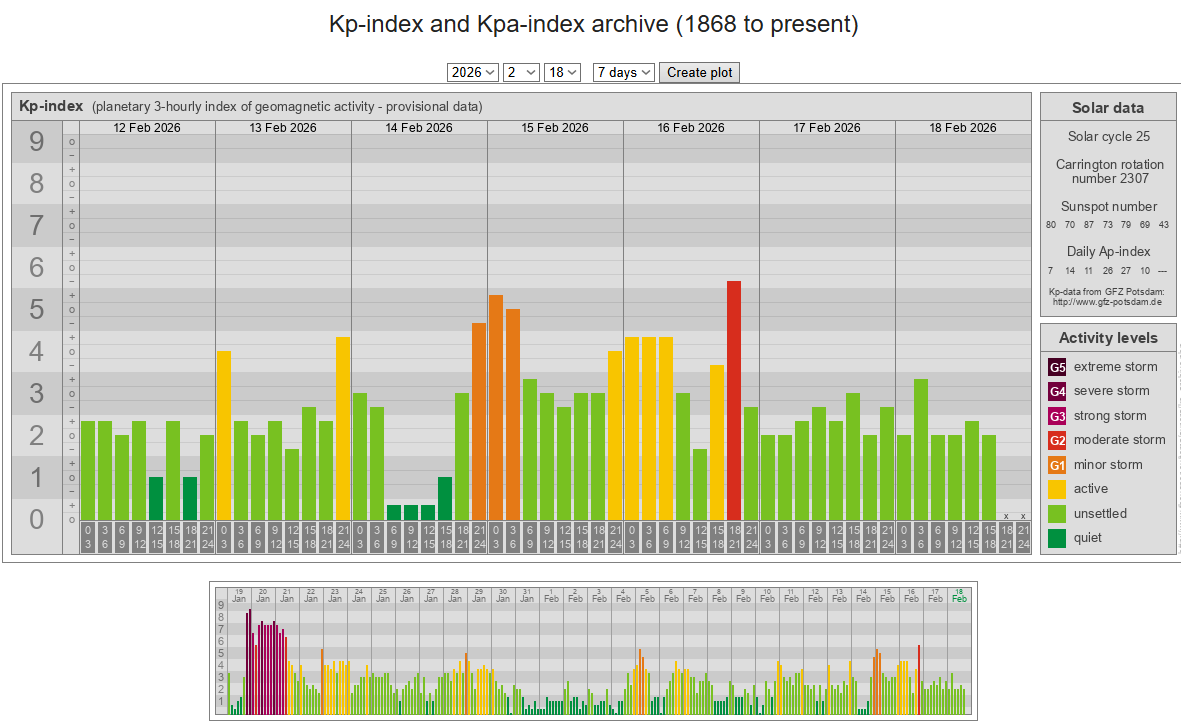Select the dark green quiet swatch

point(1057,538)
